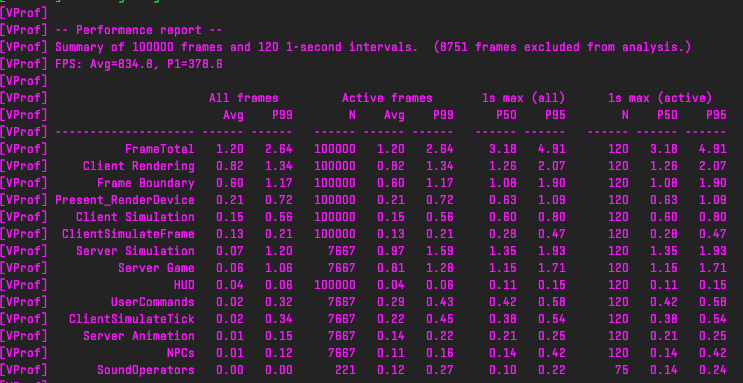Click Server Animation's All frames P99 value 0.15
Image resolution: width=743 pixels, height=383 pixels.
[279, 336]
